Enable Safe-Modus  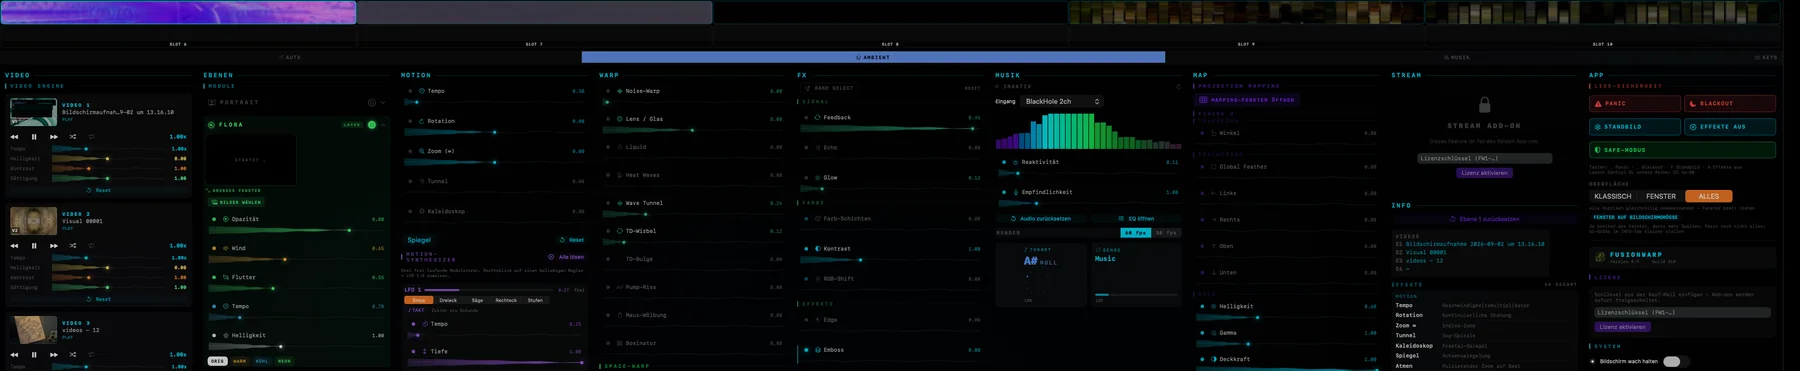(1682, 150)
